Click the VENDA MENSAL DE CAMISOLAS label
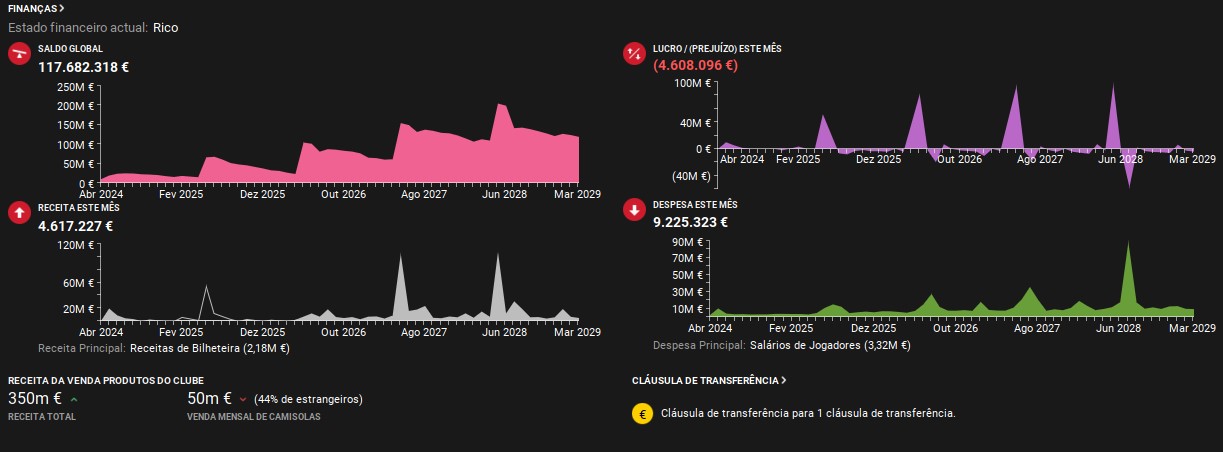Image resolution: width=1223 pixels, height=452 pixels. (x=254, y=416)
